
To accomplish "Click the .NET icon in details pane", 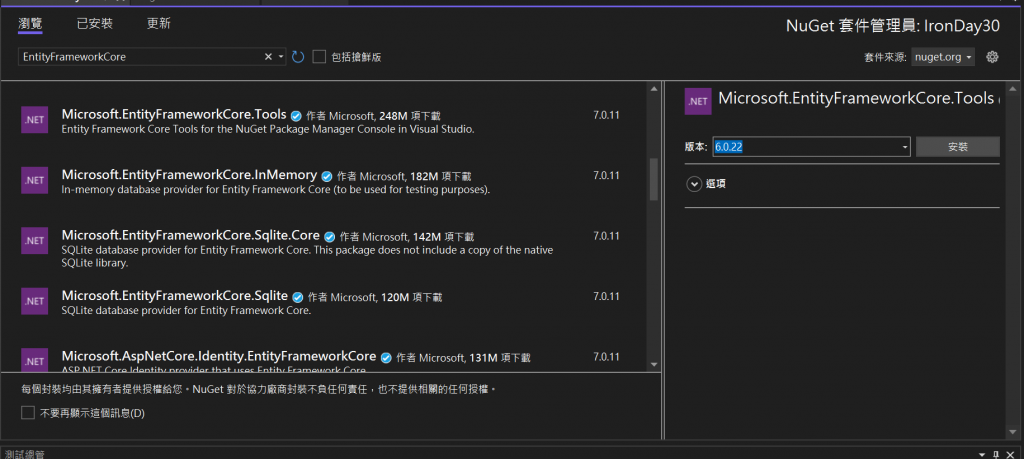I will pos(698,101).
